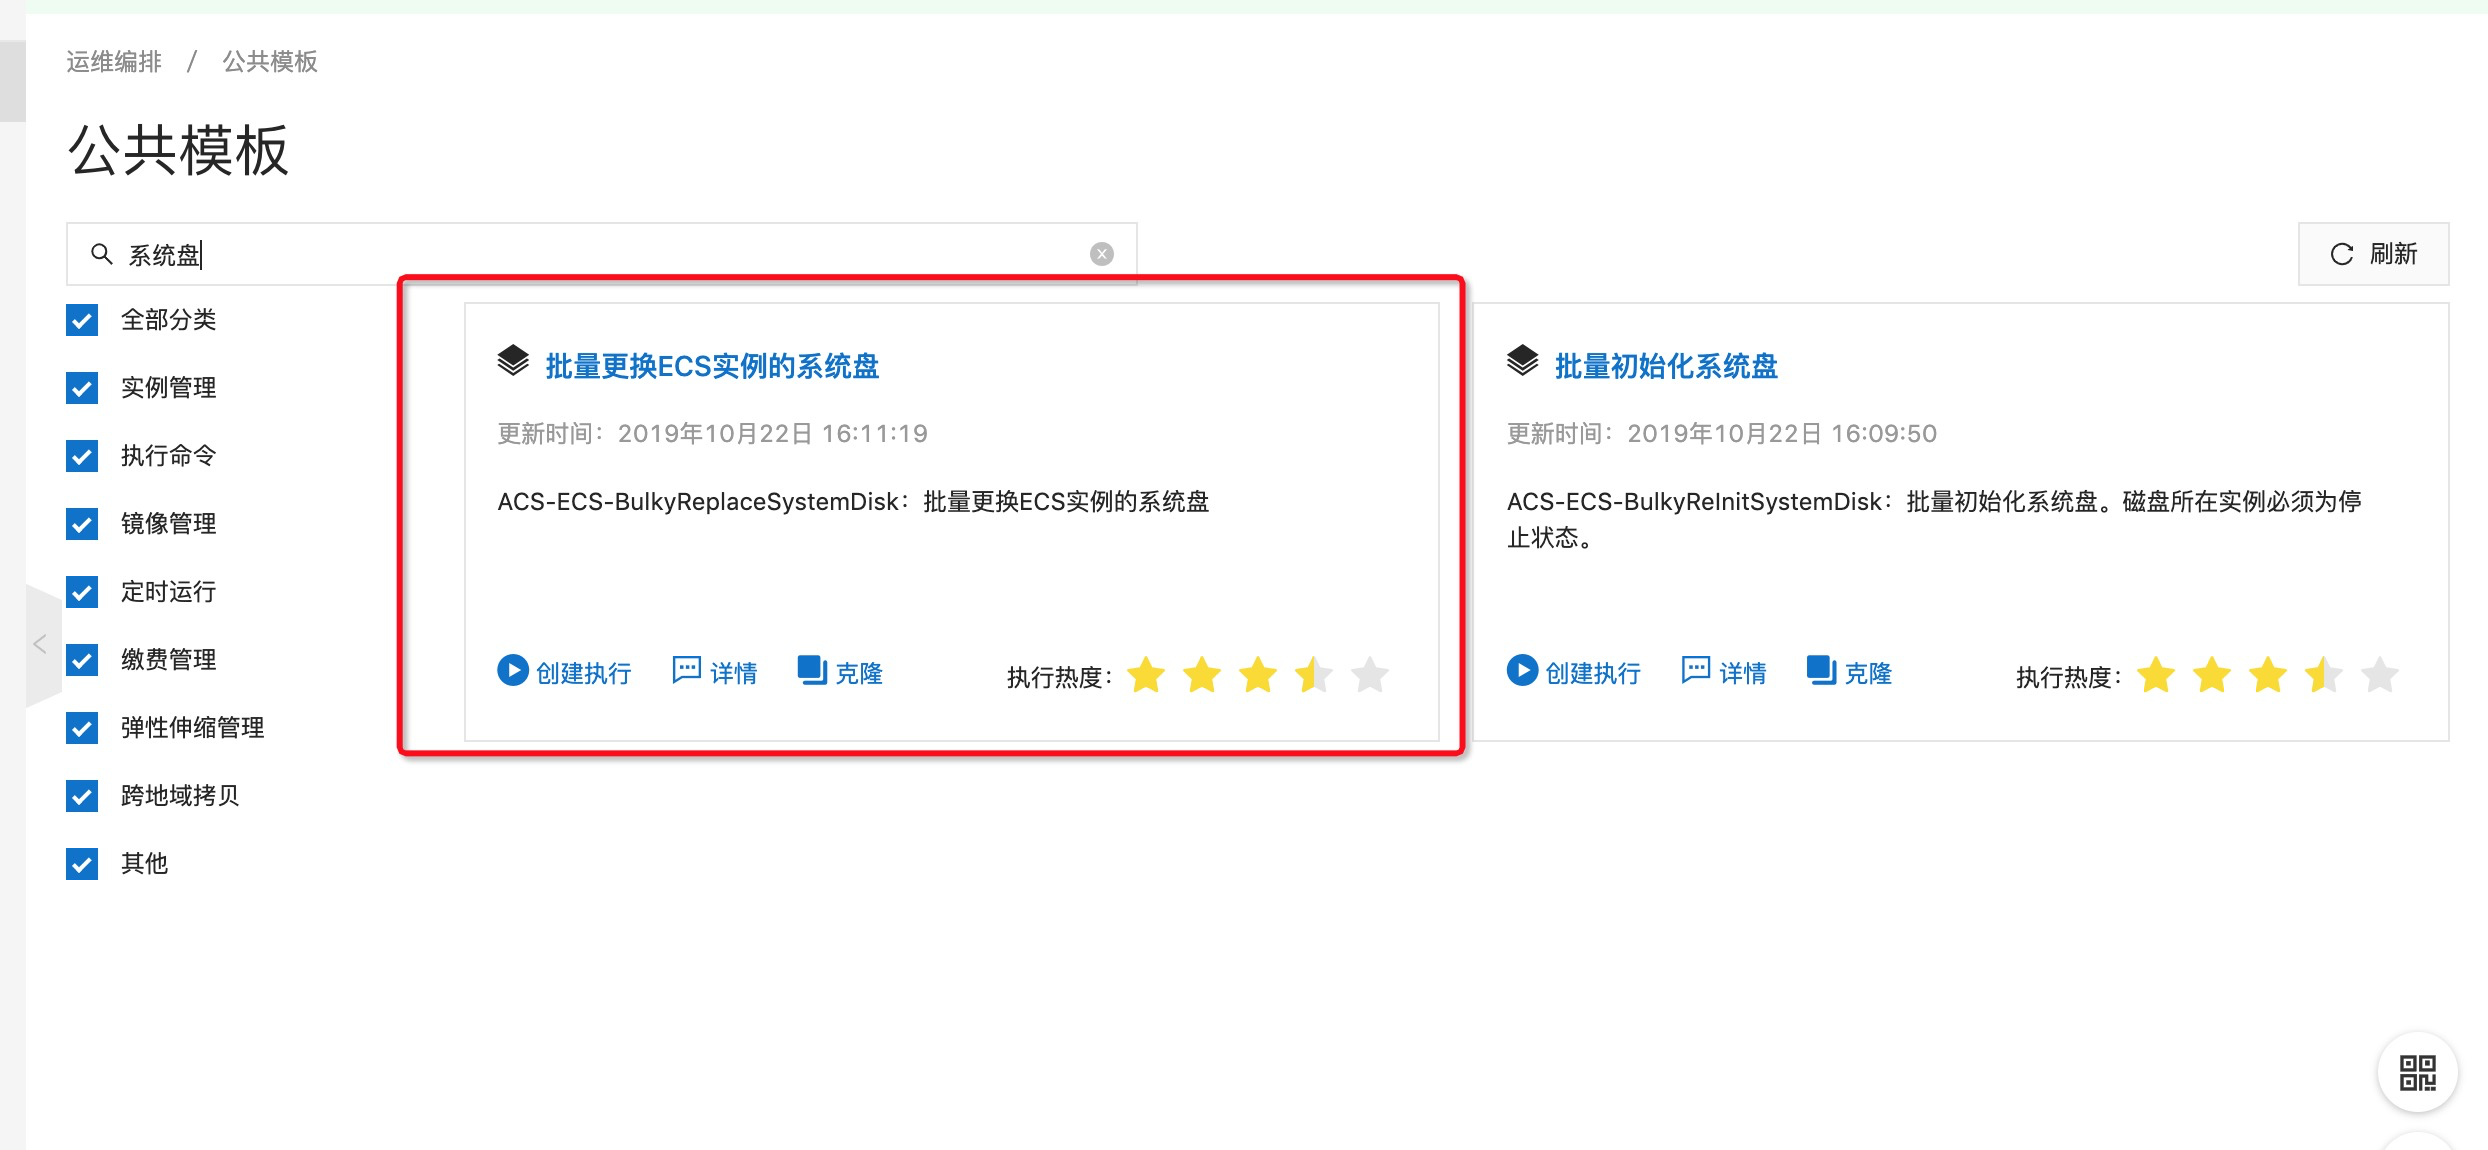Toggle the 定时运行 checkbox
This screenshot has height=1150, width=2488.
pyautogui.click(x=82, y=592)
